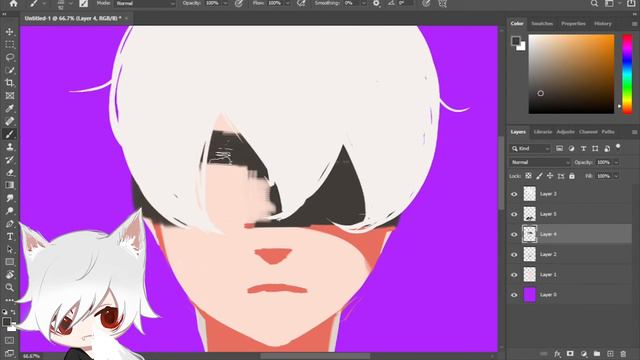This screenshot has height=360, width=640.
Task: Toggle lock image pixels brush icon
Action: 539,176
